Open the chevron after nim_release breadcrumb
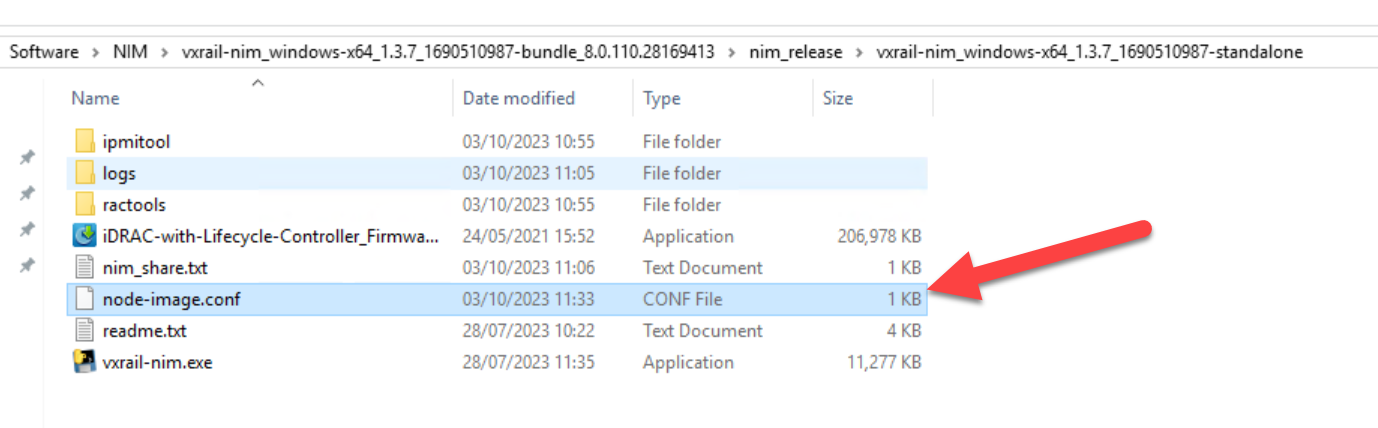The image size is (1378, 428). pyautogui.click(x=860, y=52)
